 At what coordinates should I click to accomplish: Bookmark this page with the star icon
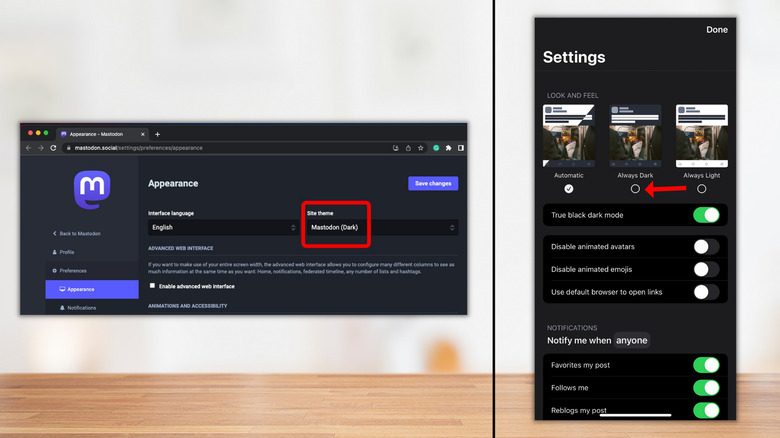pos(421,148)
